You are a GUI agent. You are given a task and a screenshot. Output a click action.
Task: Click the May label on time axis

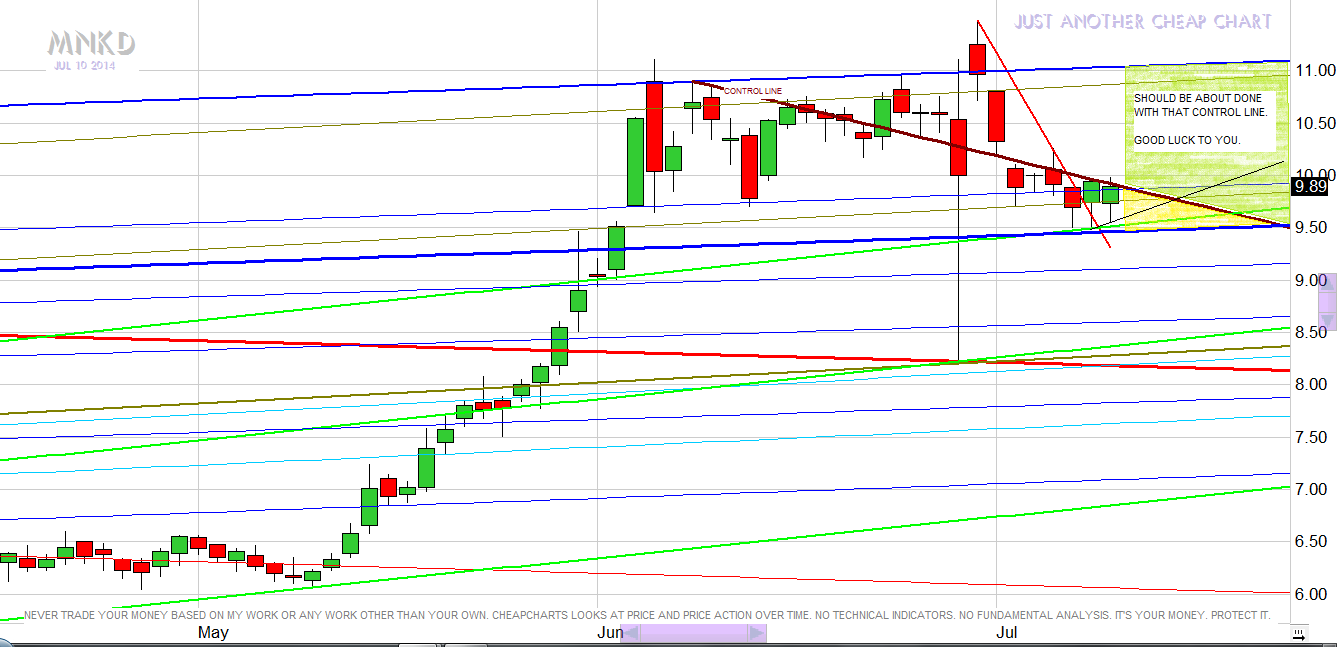pyautogui.click(x=213, y=633)
